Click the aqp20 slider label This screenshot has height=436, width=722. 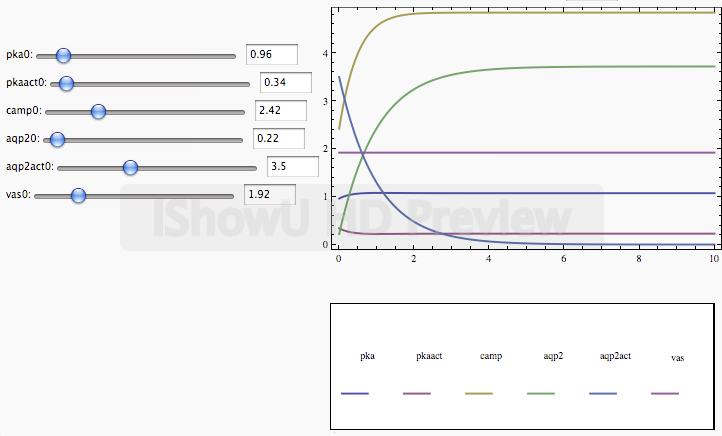pos(23,139)
